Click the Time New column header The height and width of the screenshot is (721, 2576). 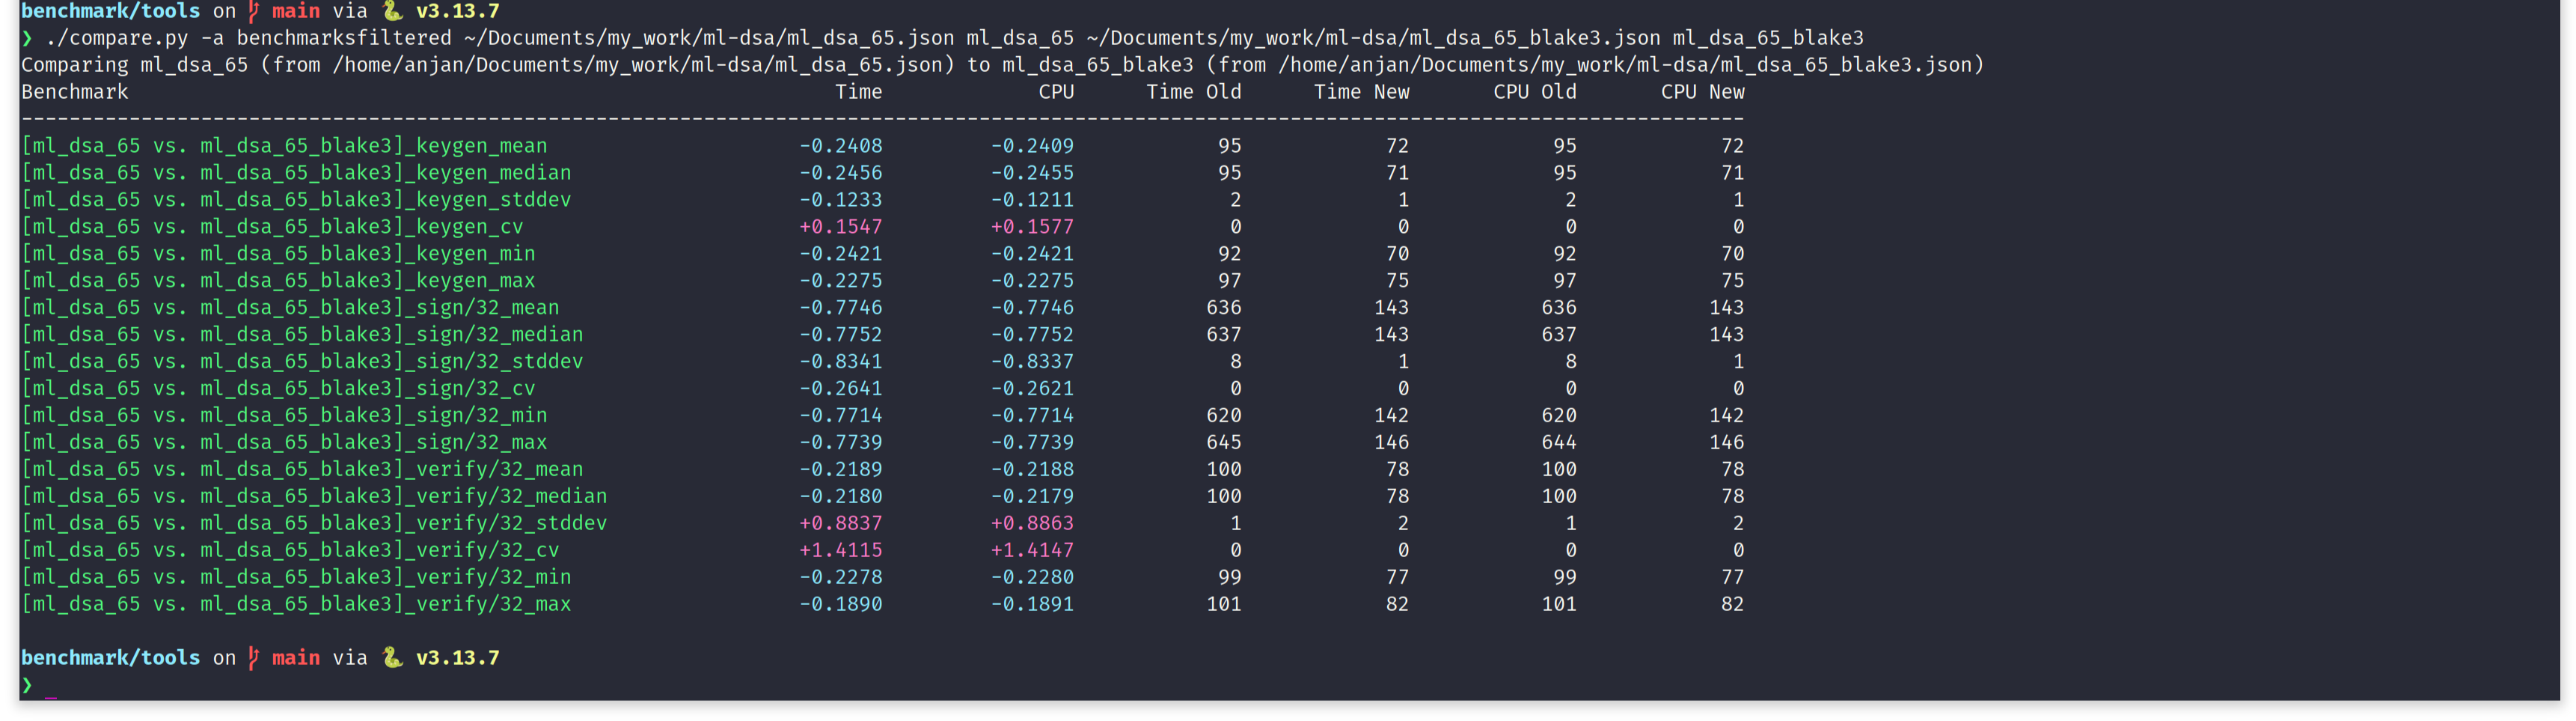[x=1361, y=92]
